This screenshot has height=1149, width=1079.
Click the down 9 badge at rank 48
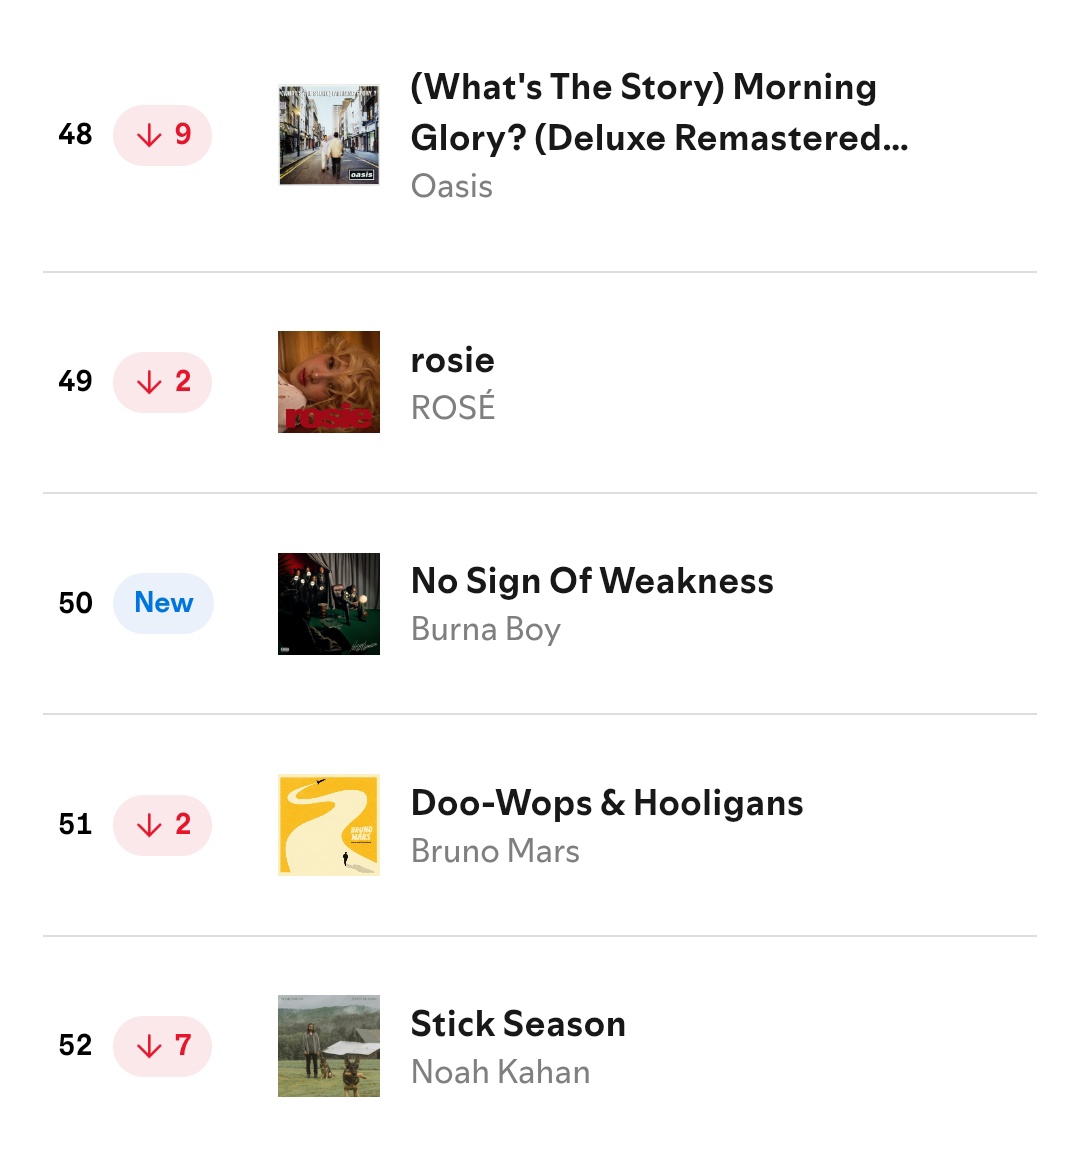(163, 135)
